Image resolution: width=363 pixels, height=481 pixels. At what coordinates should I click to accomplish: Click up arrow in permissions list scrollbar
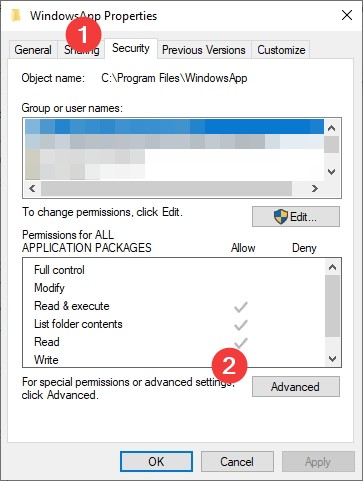pos(332,267)
